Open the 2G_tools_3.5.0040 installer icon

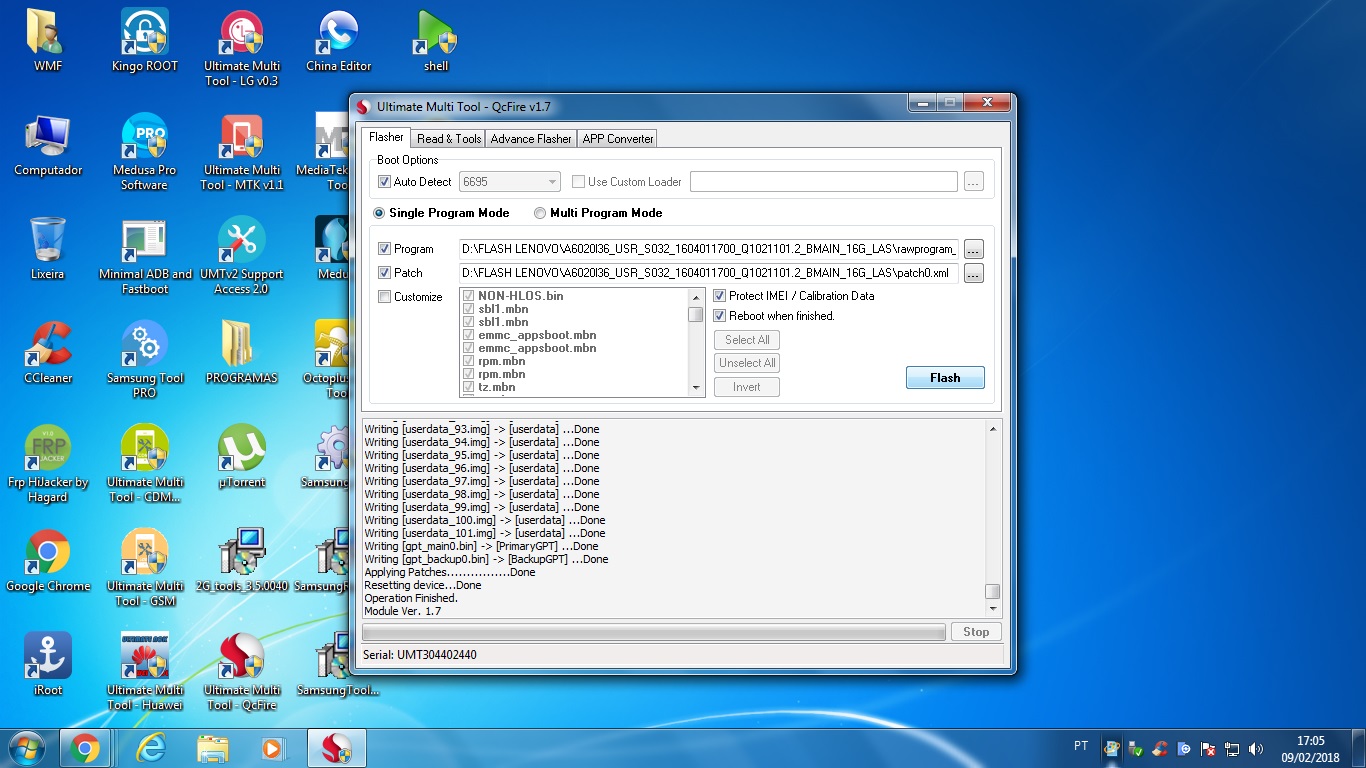[x=241, y=560]
